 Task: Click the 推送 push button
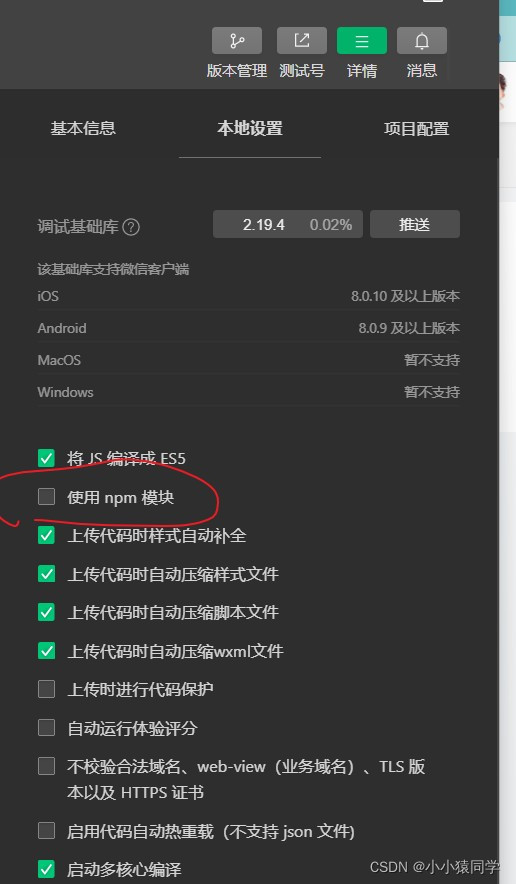click(x=414, y=224)
